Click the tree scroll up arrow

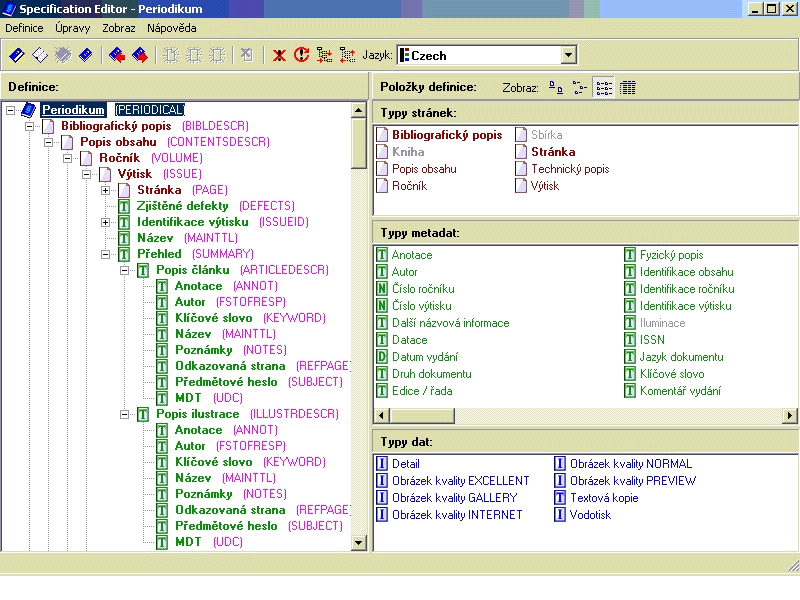pos(359,110)
